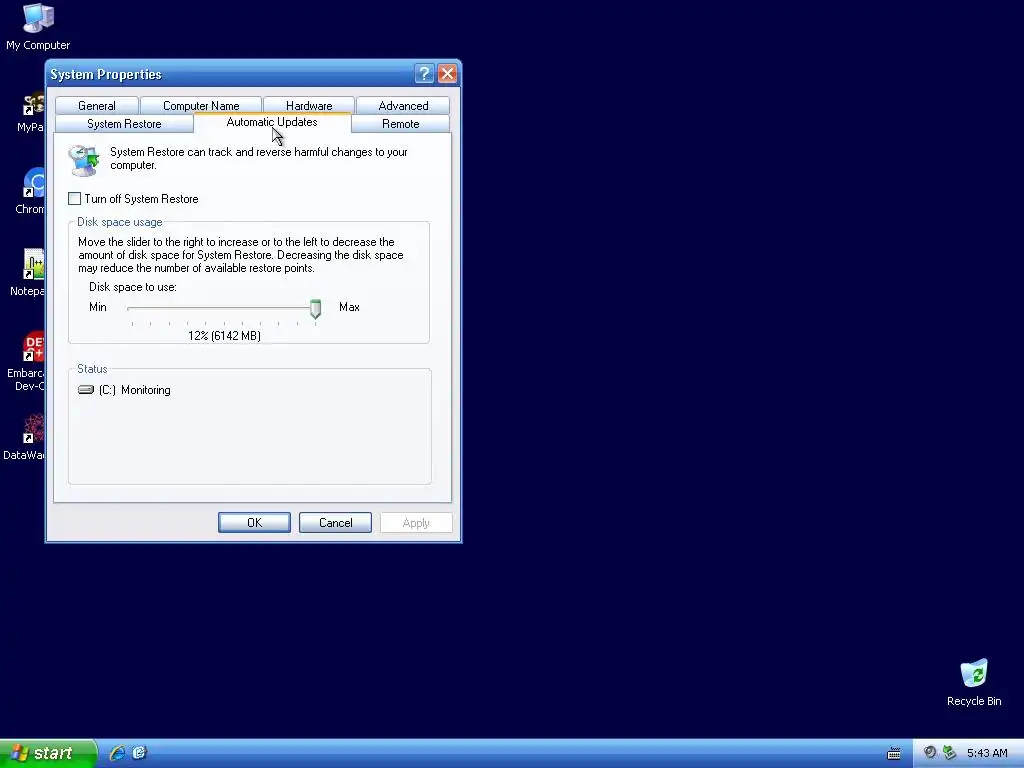Close the System Properties dialog
This screenshot has width=1024, height=768.
(447, 74)
